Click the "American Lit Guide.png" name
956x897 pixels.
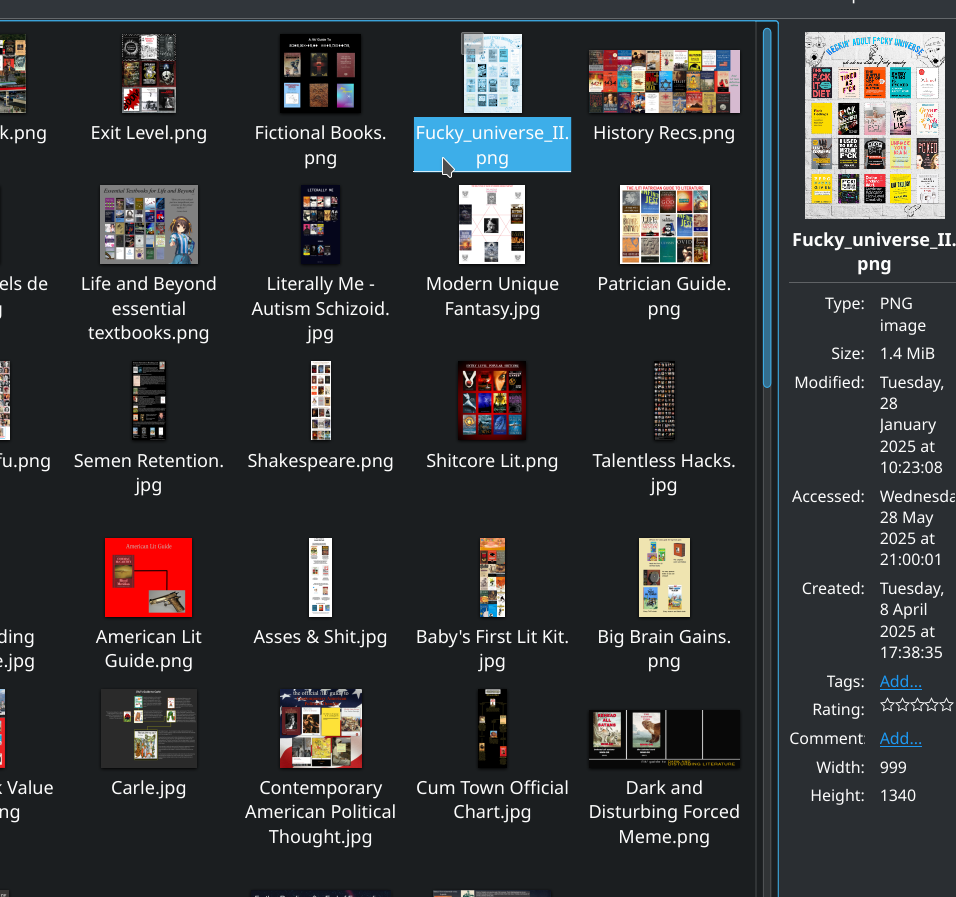149,649
